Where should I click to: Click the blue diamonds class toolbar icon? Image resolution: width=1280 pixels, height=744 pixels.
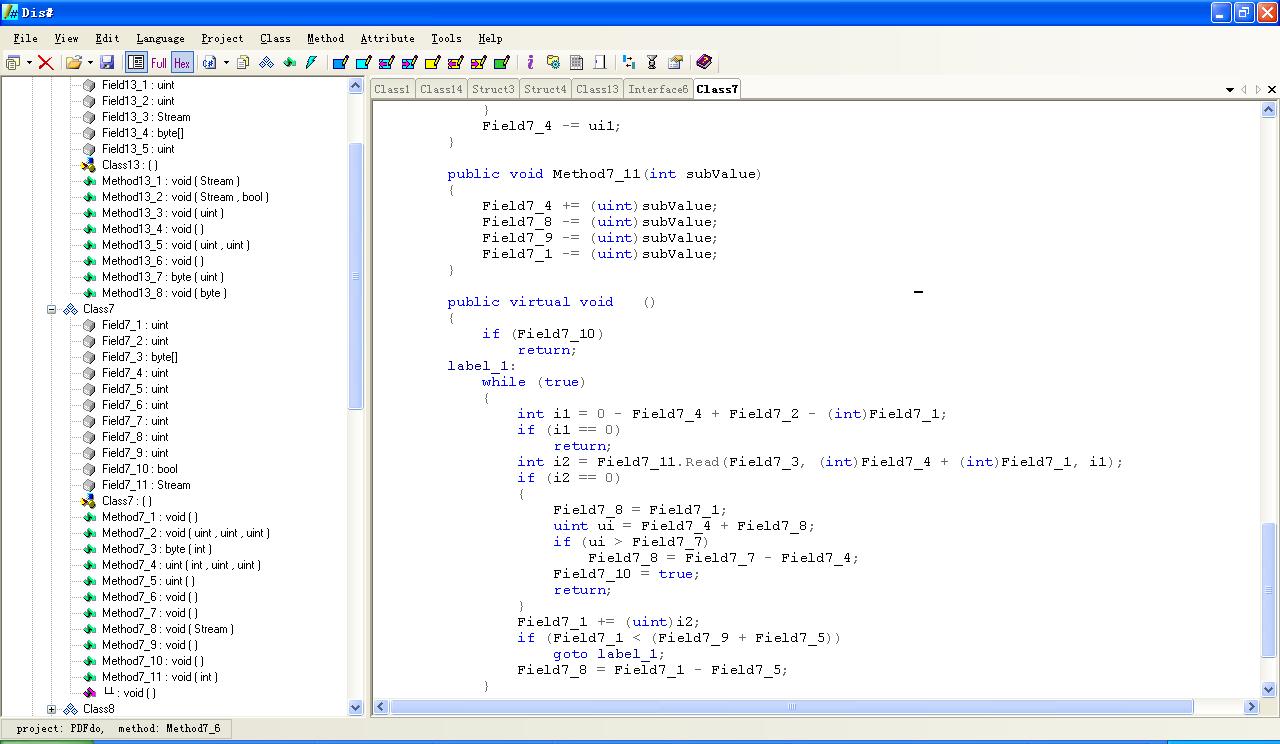pos(266,63)
